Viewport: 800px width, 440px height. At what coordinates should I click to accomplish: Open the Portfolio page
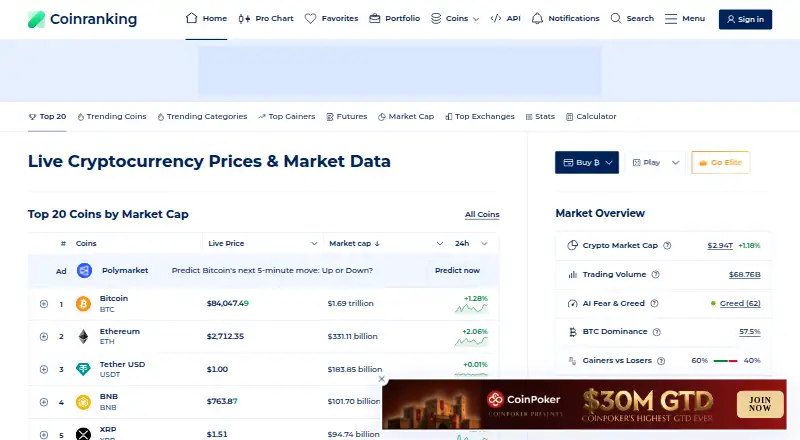394,18
